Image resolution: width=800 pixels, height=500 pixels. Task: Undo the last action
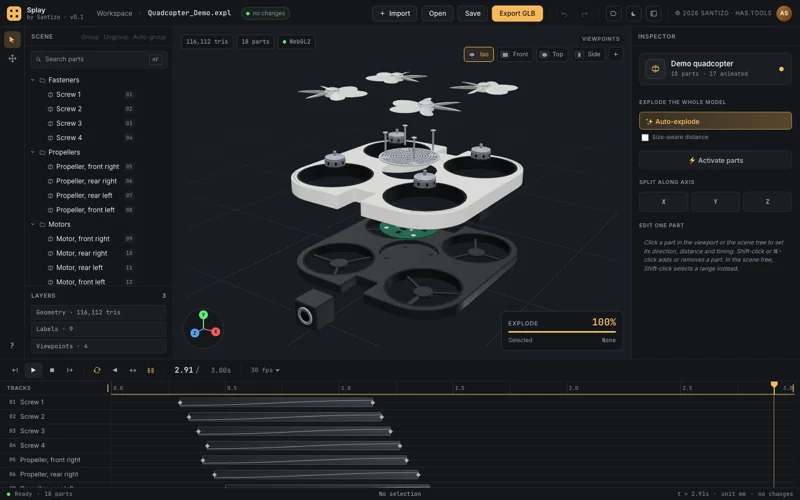(564, 14)
